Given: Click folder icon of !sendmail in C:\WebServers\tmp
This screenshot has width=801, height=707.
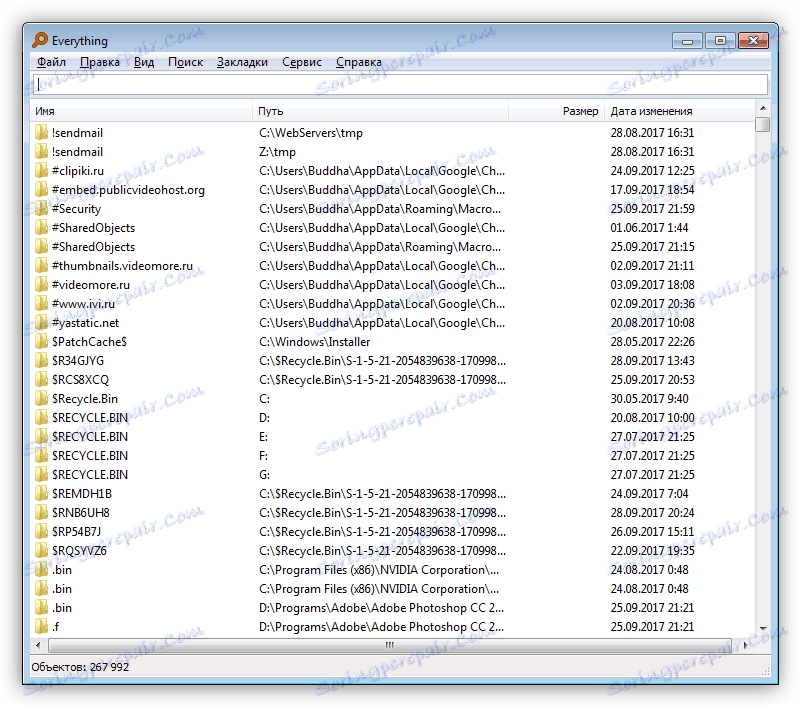Looking at the screenshot, I should [41, 133].
